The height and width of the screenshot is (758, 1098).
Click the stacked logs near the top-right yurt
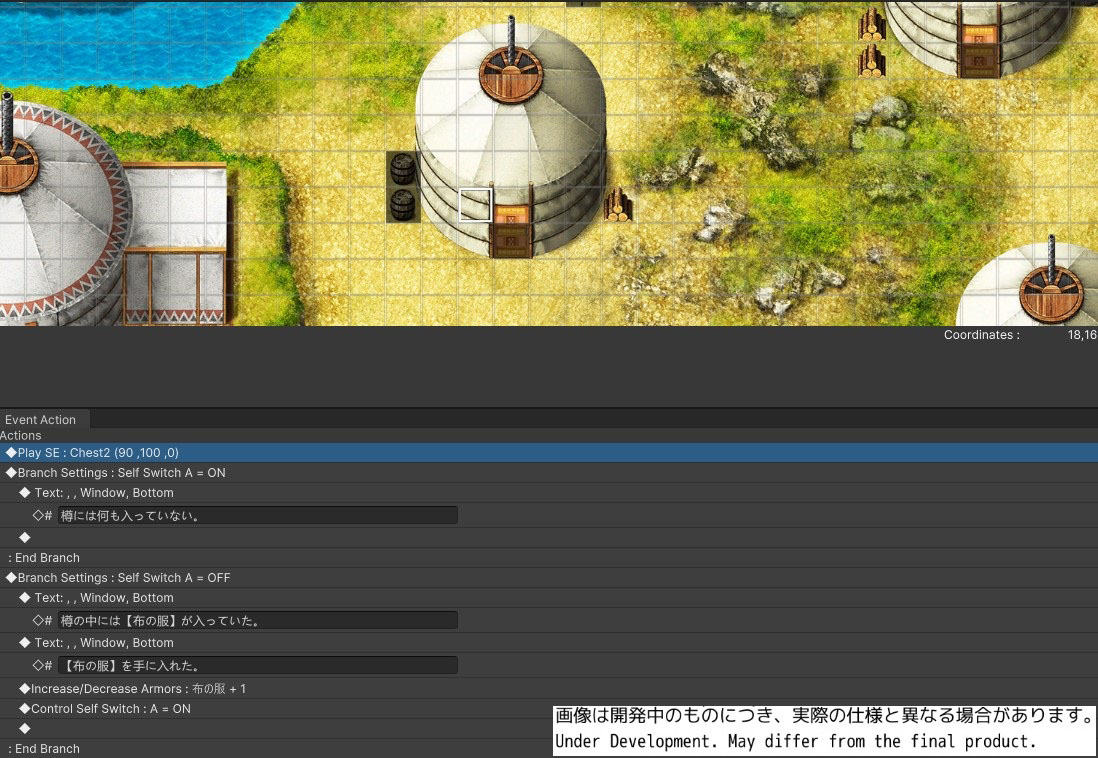point(871,43)
